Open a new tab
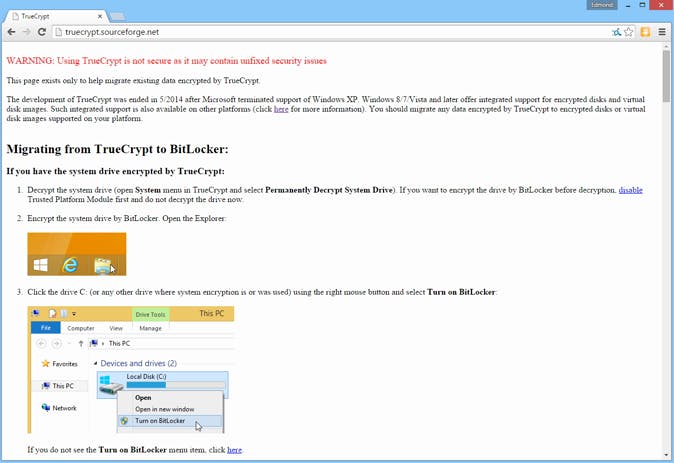Screen dimensions: 674x463 (117, 16)
